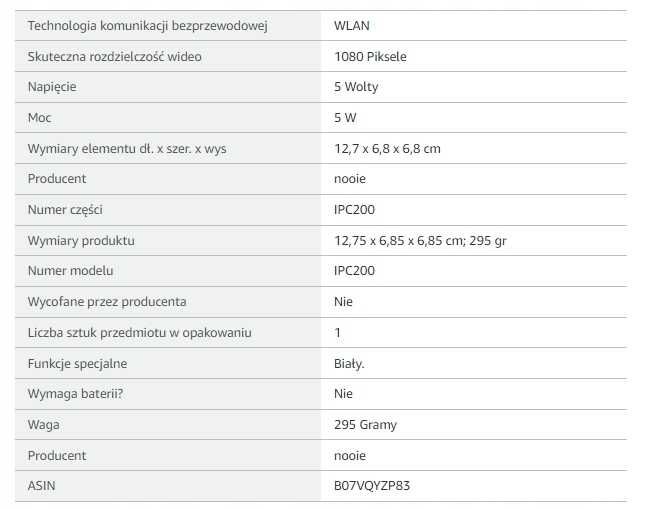
Task: Select the 'Waga' row label
Action: coord(43,425)
